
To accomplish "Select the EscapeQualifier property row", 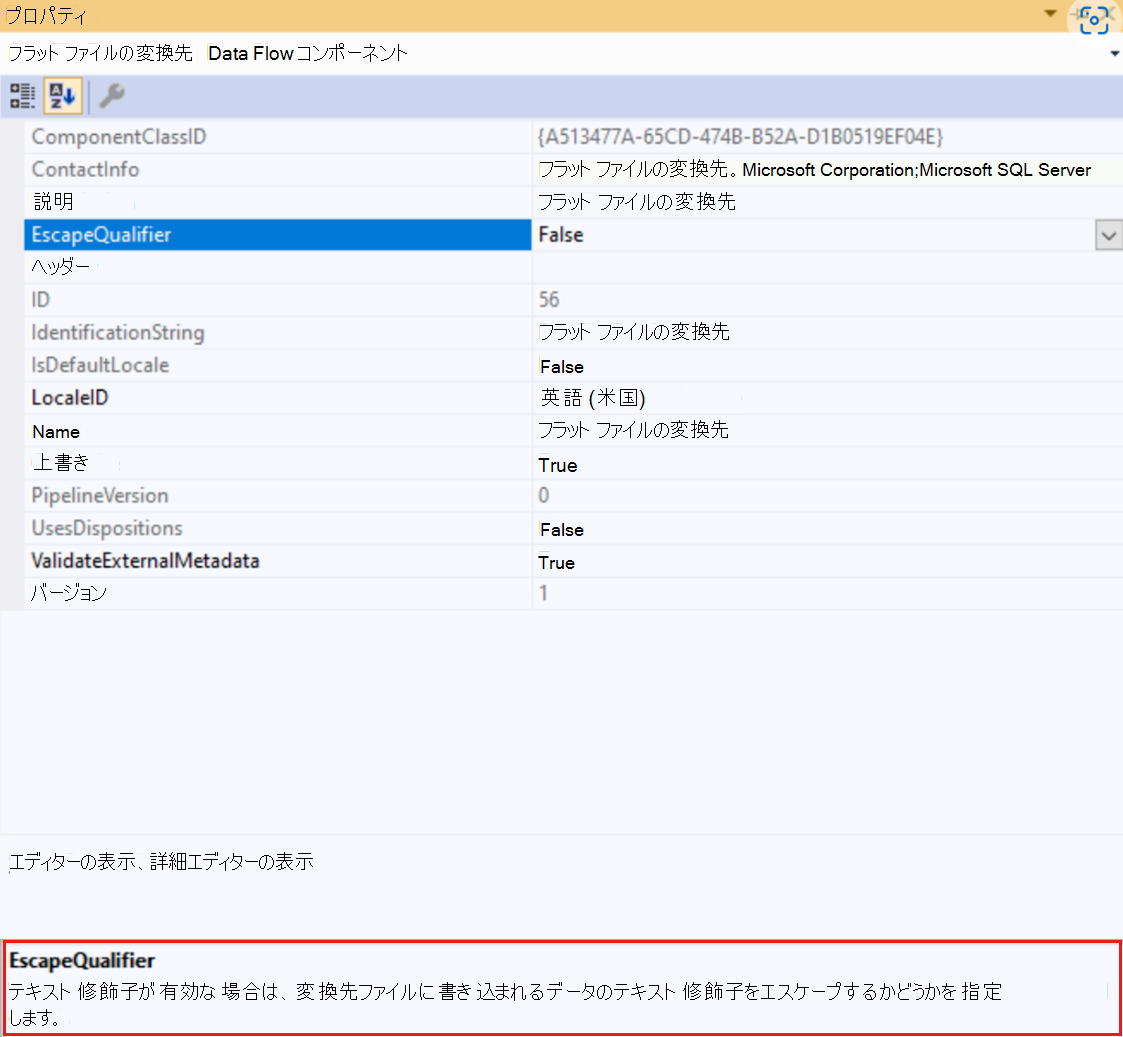I will pyautogui.click(x=278, y=235).
